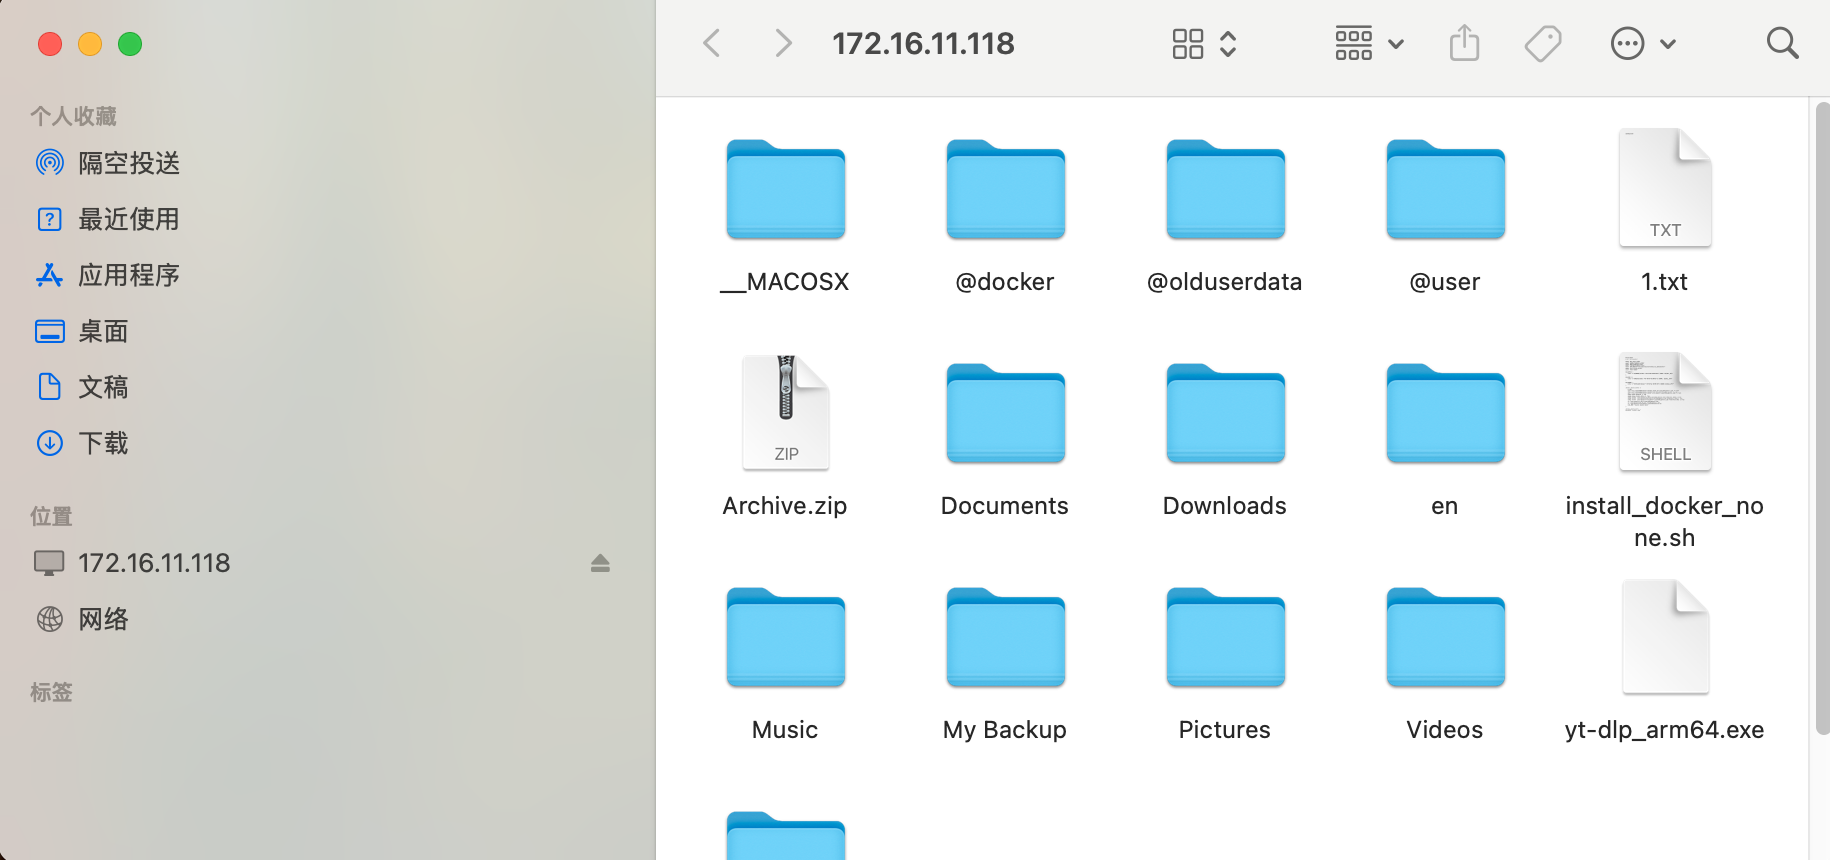Select the yt-dlp_arm64.exe file
1830x860 pixels.
[x=1664, y=637]
